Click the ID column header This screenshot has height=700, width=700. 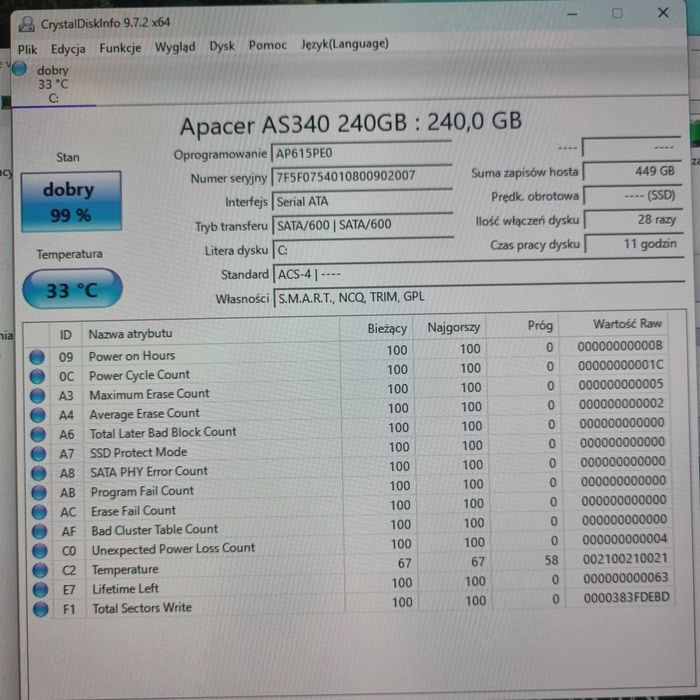[66, 335]
